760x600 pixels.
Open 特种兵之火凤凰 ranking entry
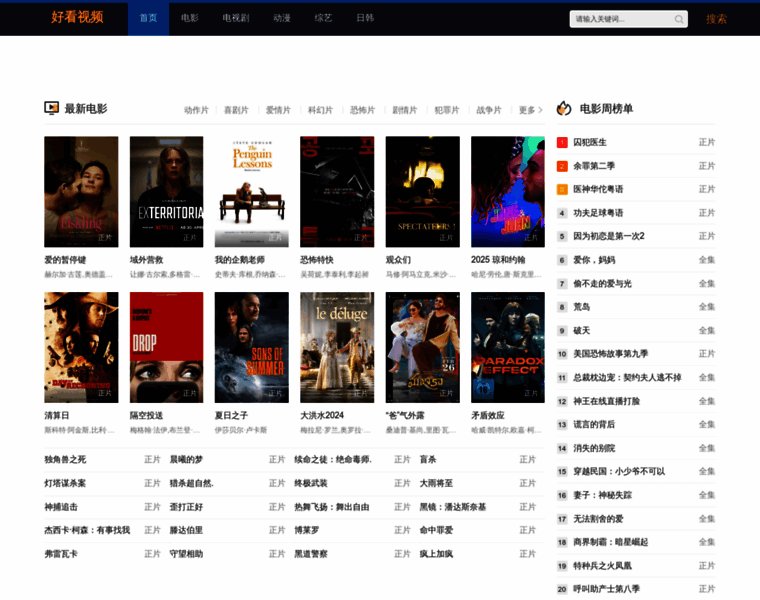click(602, 566)
